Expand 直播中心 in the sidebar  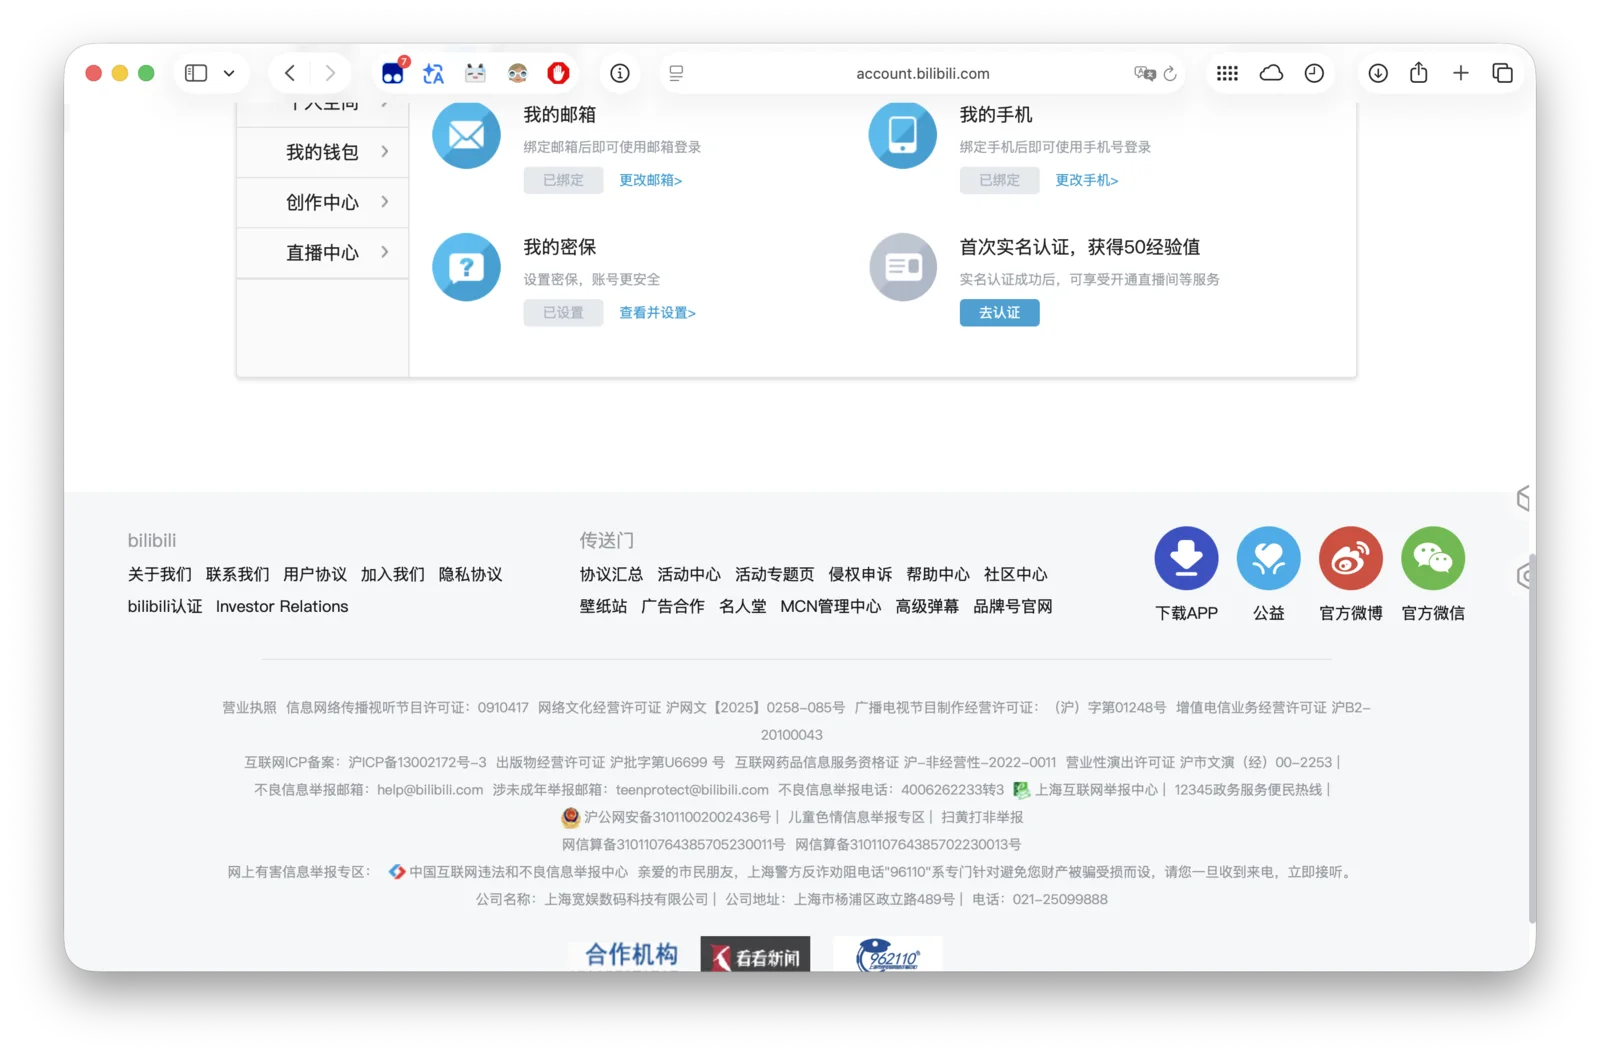pyautogui.click(x=323, y=252)
